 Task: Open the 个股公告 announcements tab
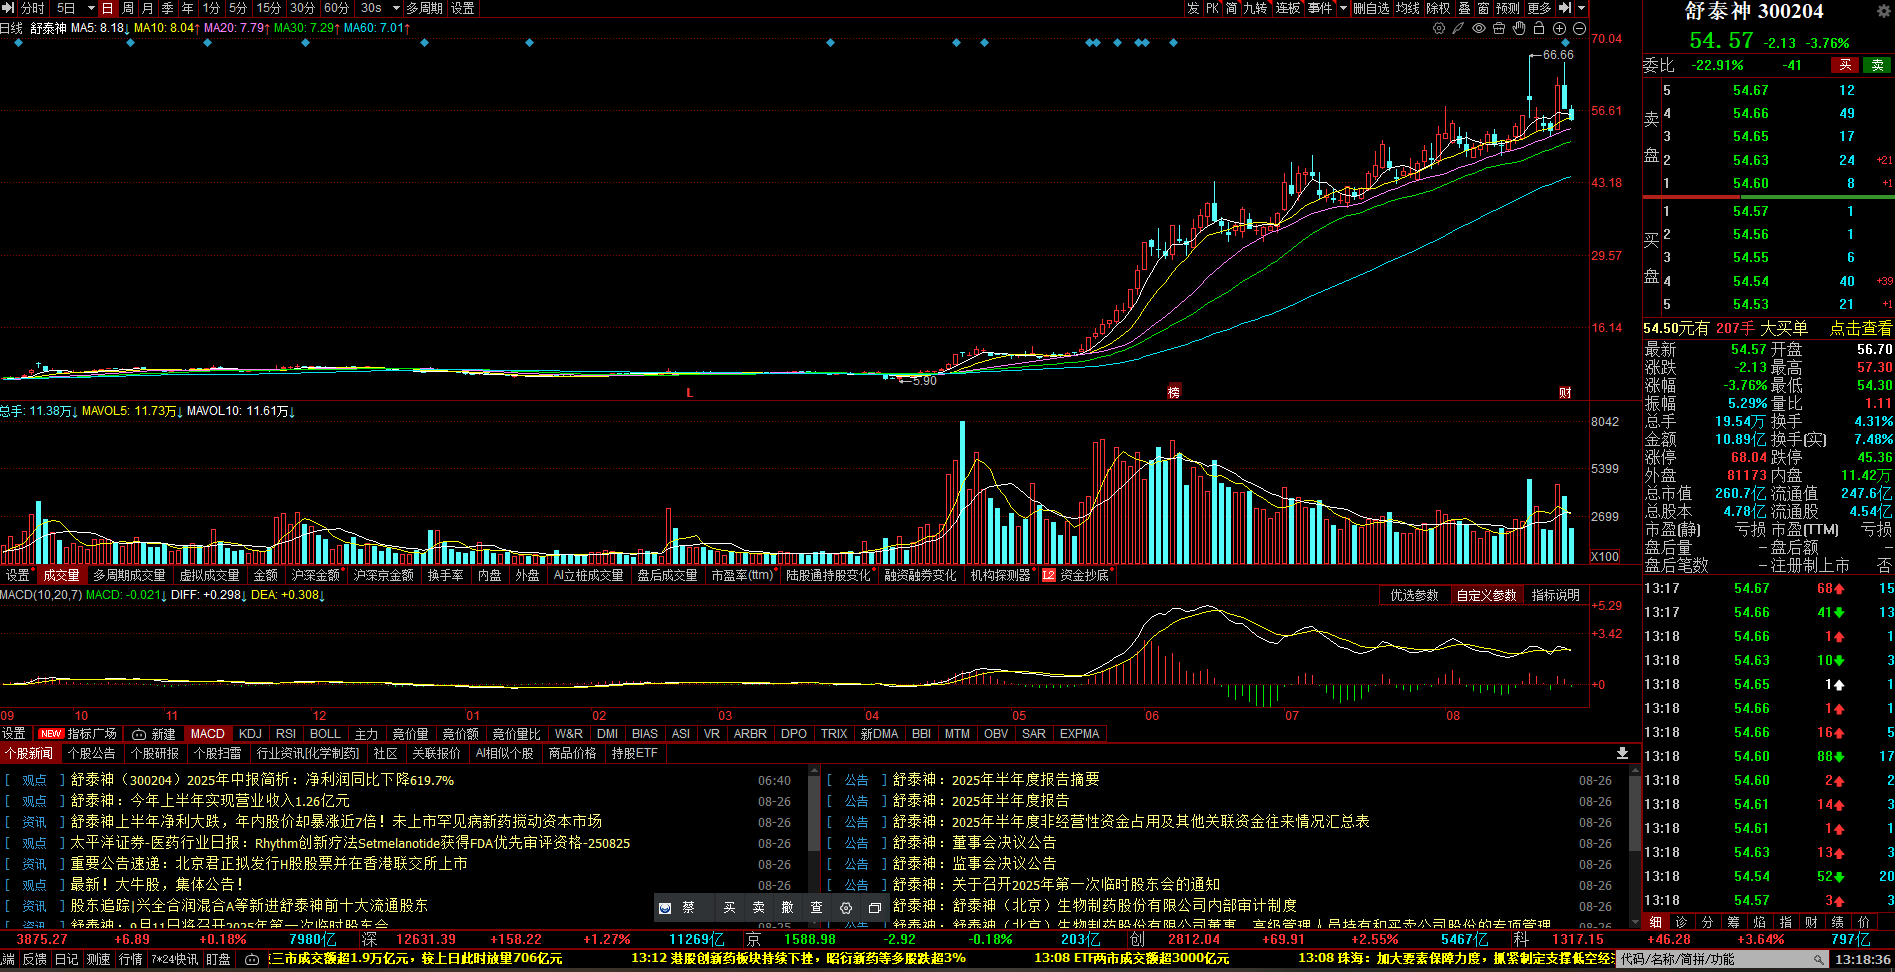[92, 753]
